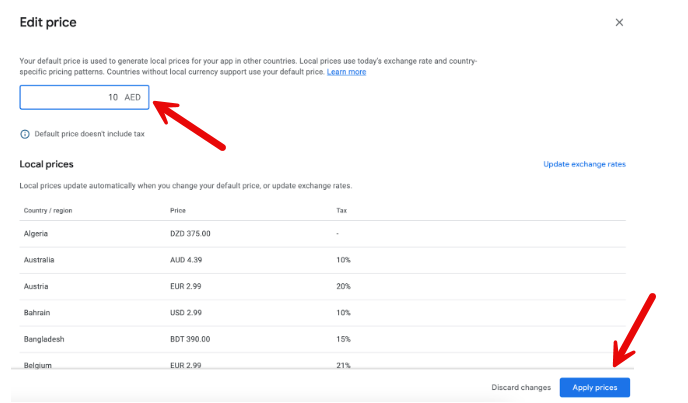This screenshot has height=403, width=688.
Task: Click the BDT 390.00 price cell
Action: click(x=190, y=339)
